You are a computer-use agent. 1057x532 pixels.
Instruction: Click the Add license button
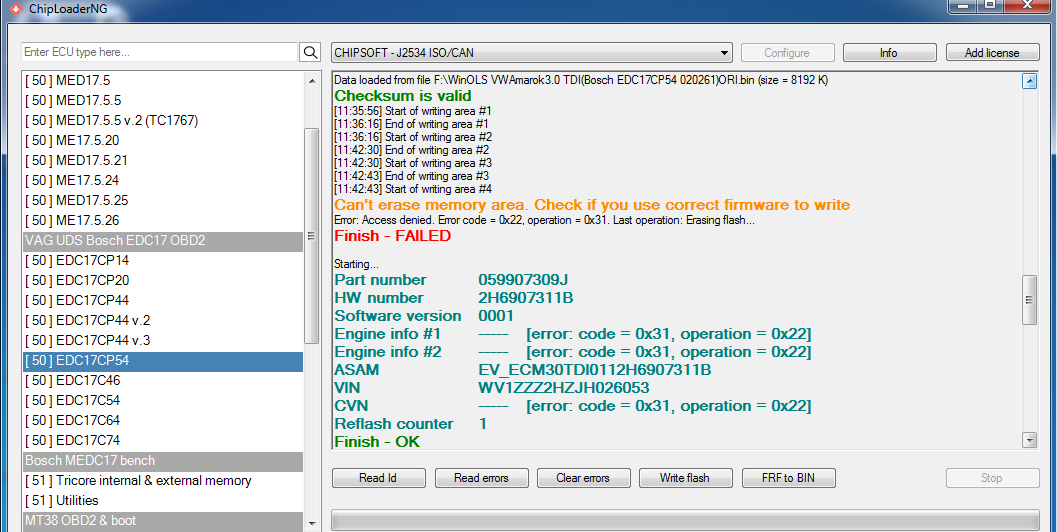992,53
